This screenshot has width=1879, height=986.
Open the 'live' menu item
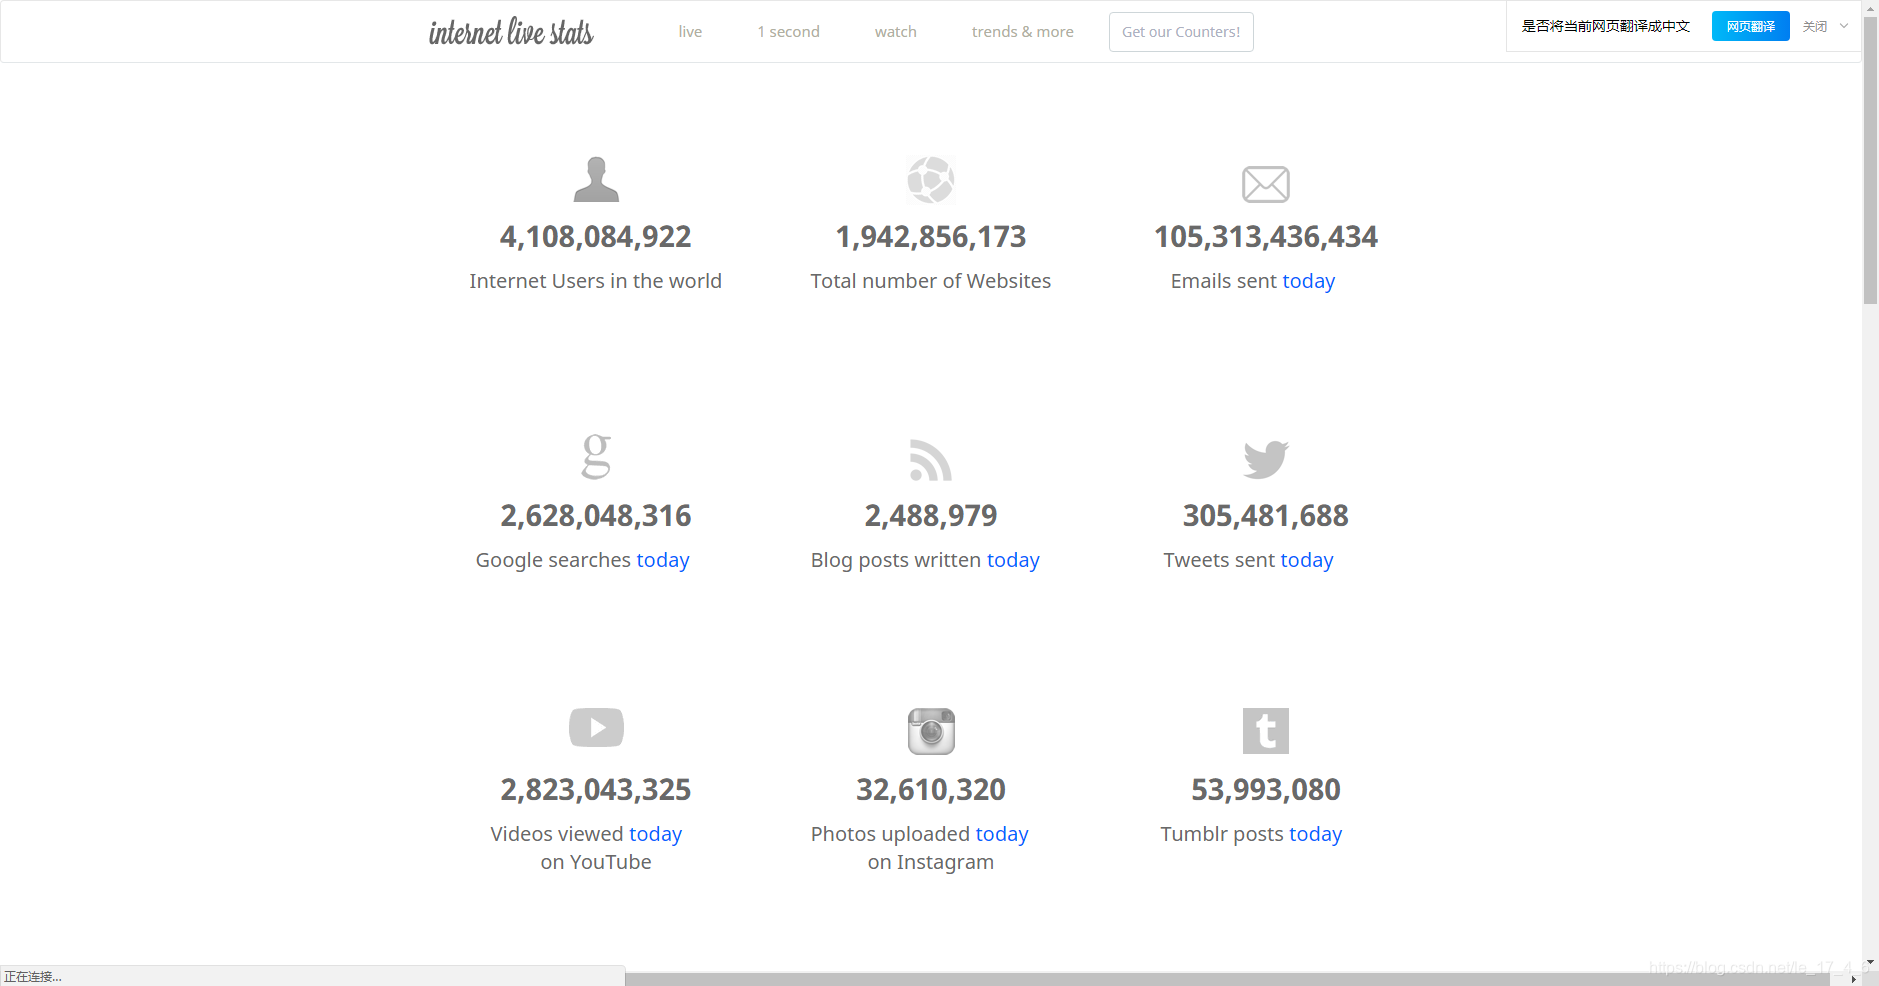(x=690, y=32)
